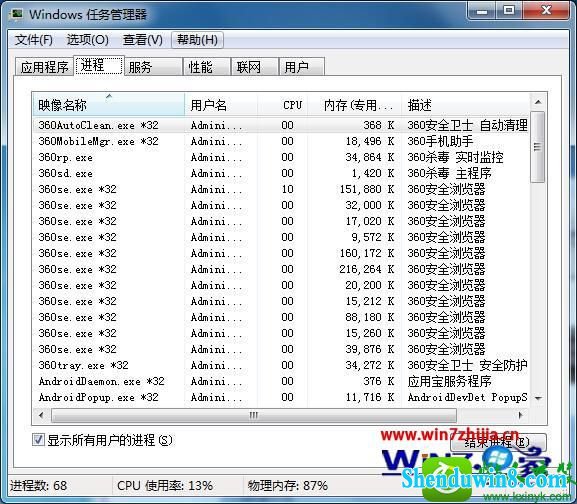
Task: Maximize the Task Manager window
Action: pos(509,10)
